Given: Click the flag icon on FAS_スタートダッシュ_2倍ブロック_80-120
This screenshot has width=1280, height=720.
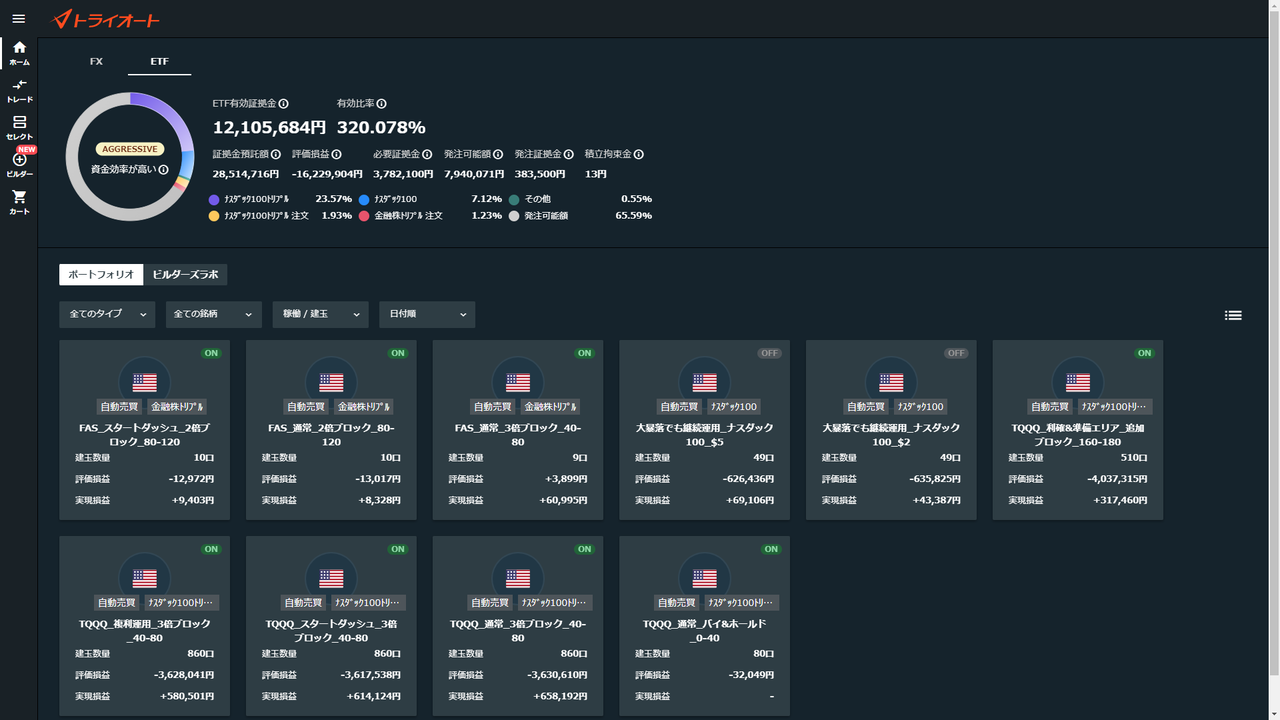Looking at the screenshot, I should (145, 382).
